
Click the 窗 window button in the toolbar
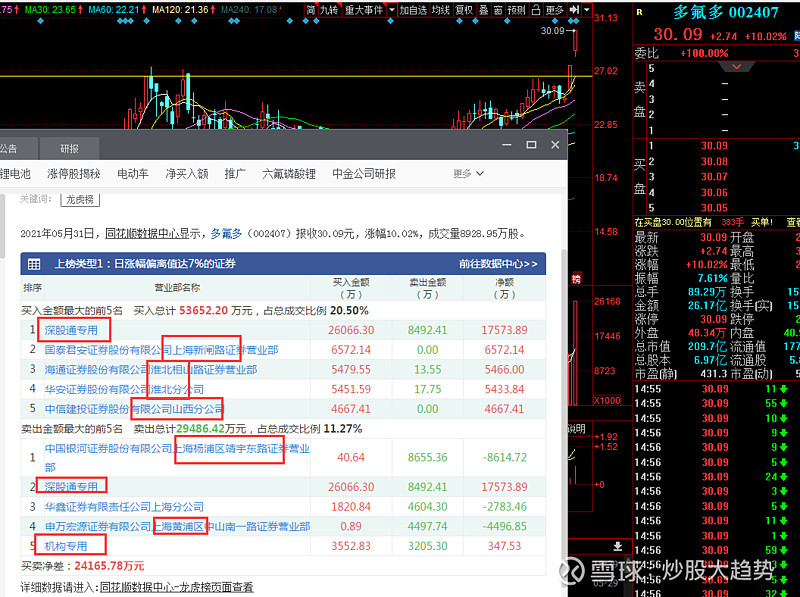pos(498,10)
